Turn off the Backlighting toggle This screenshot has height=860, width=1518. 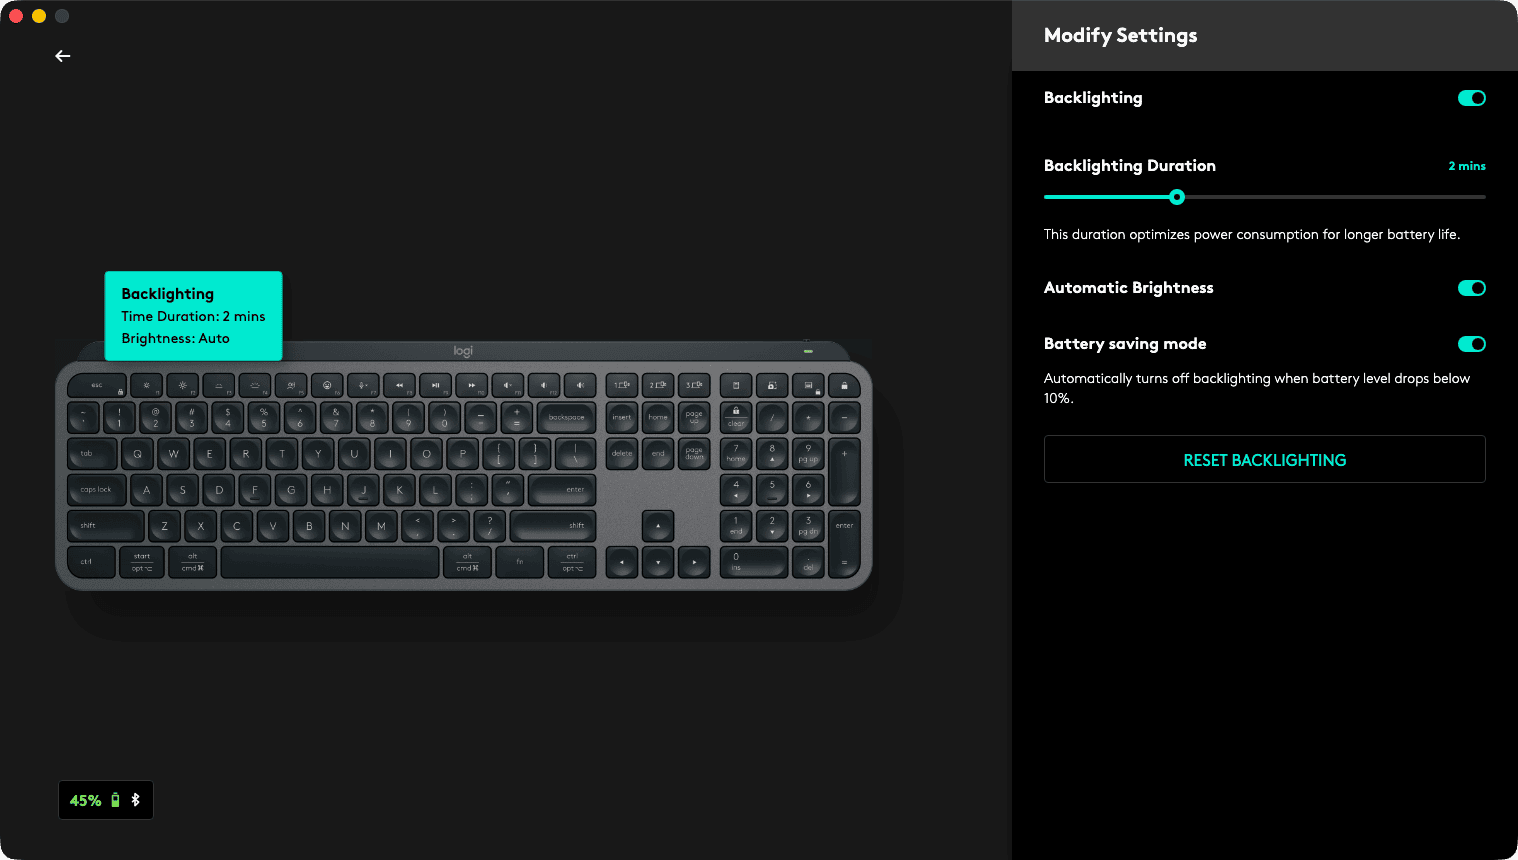click(1472, 98)
